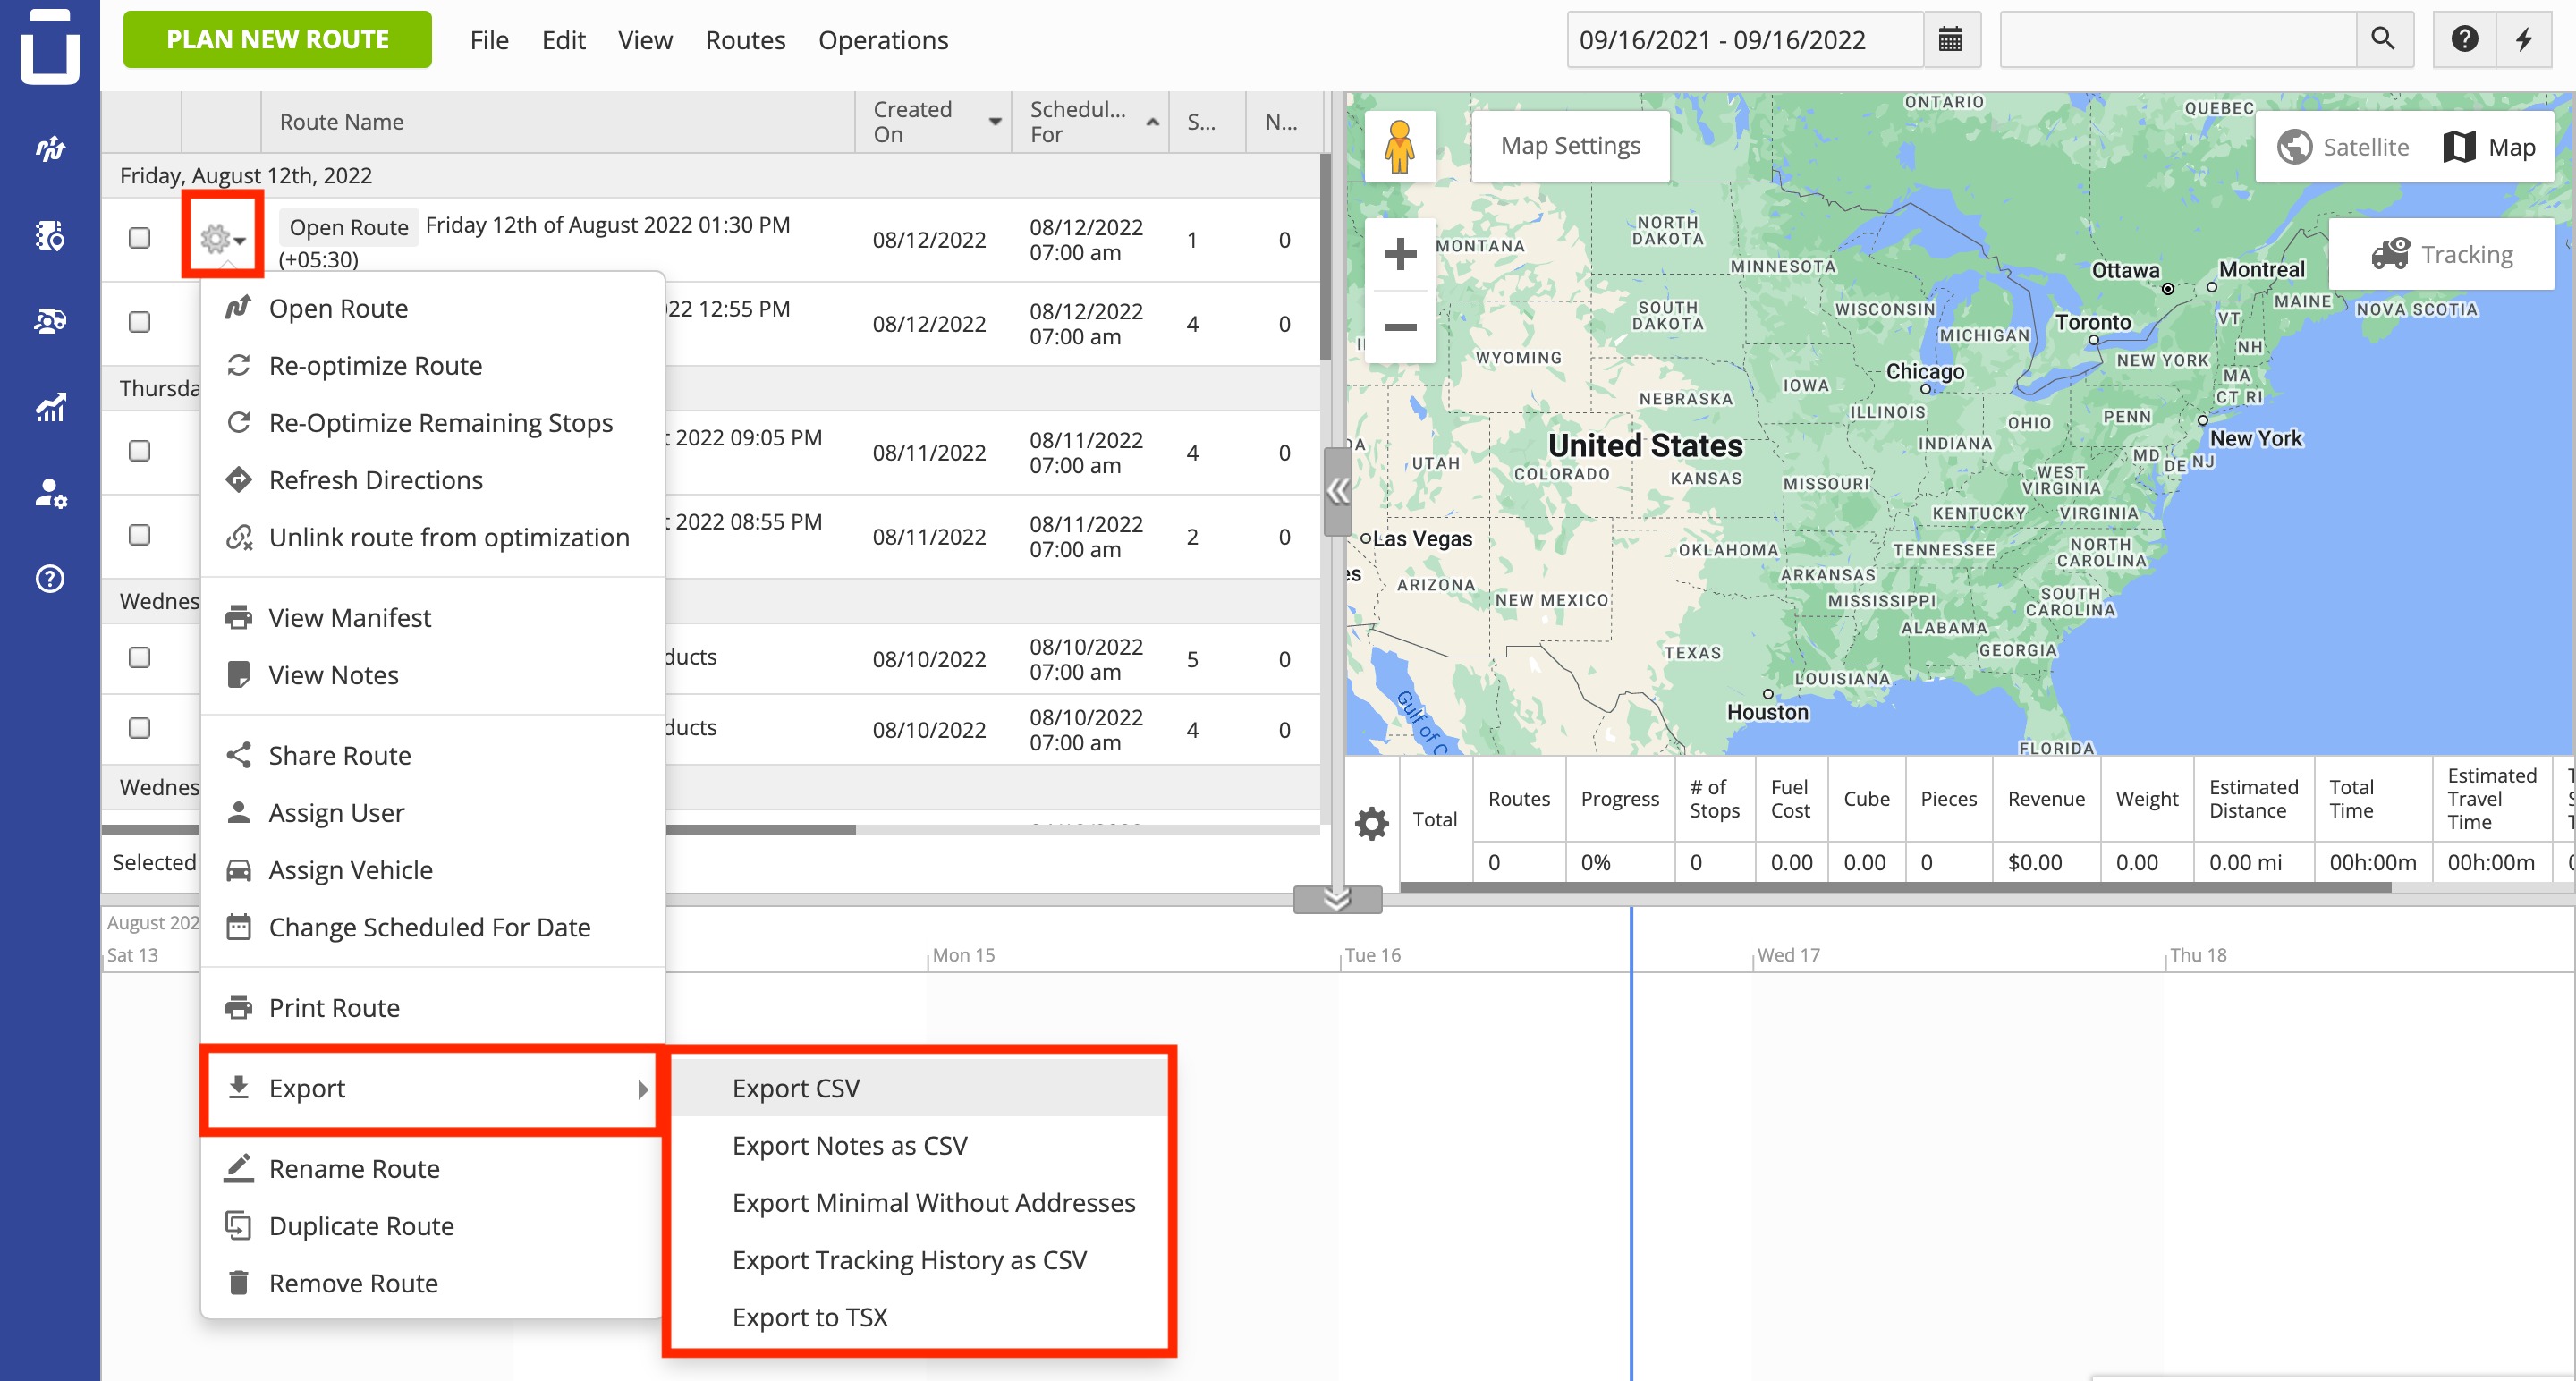Click the Plan New Route button
2576x1381 pixels.
pyautogui.click(x=277, y=40)
